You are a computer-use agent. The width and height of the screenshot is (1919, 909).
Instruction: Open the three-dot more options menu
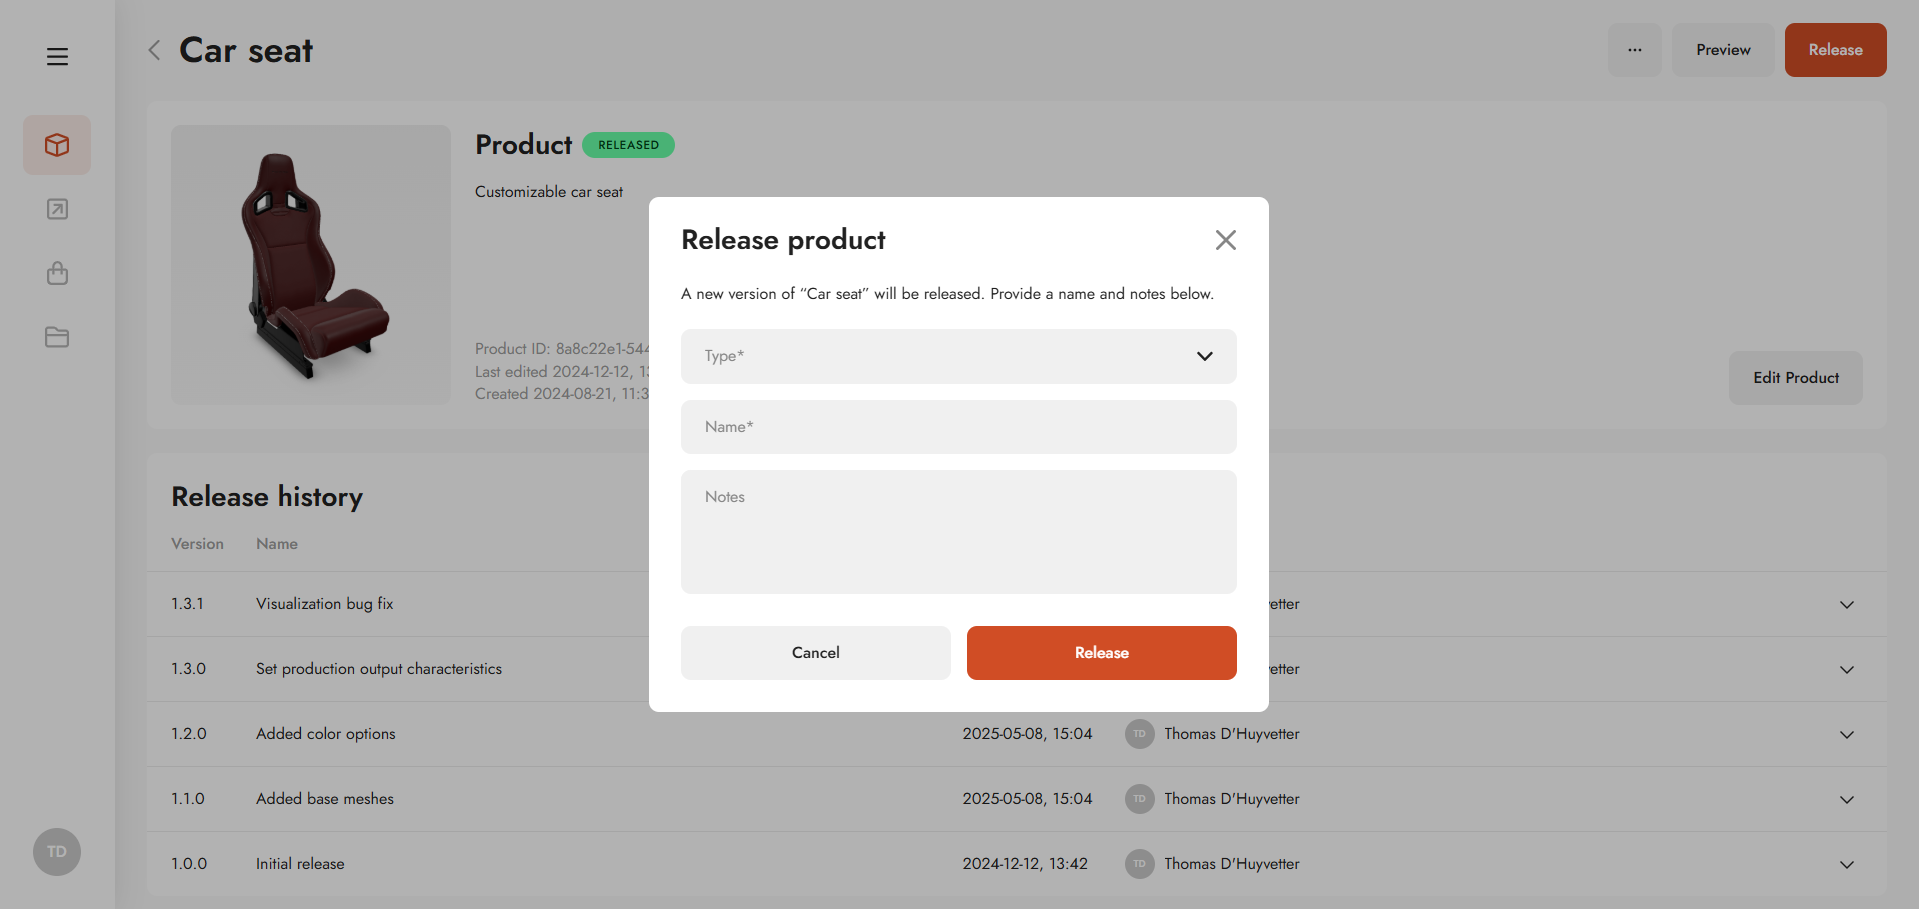(x=1634, y=50)
